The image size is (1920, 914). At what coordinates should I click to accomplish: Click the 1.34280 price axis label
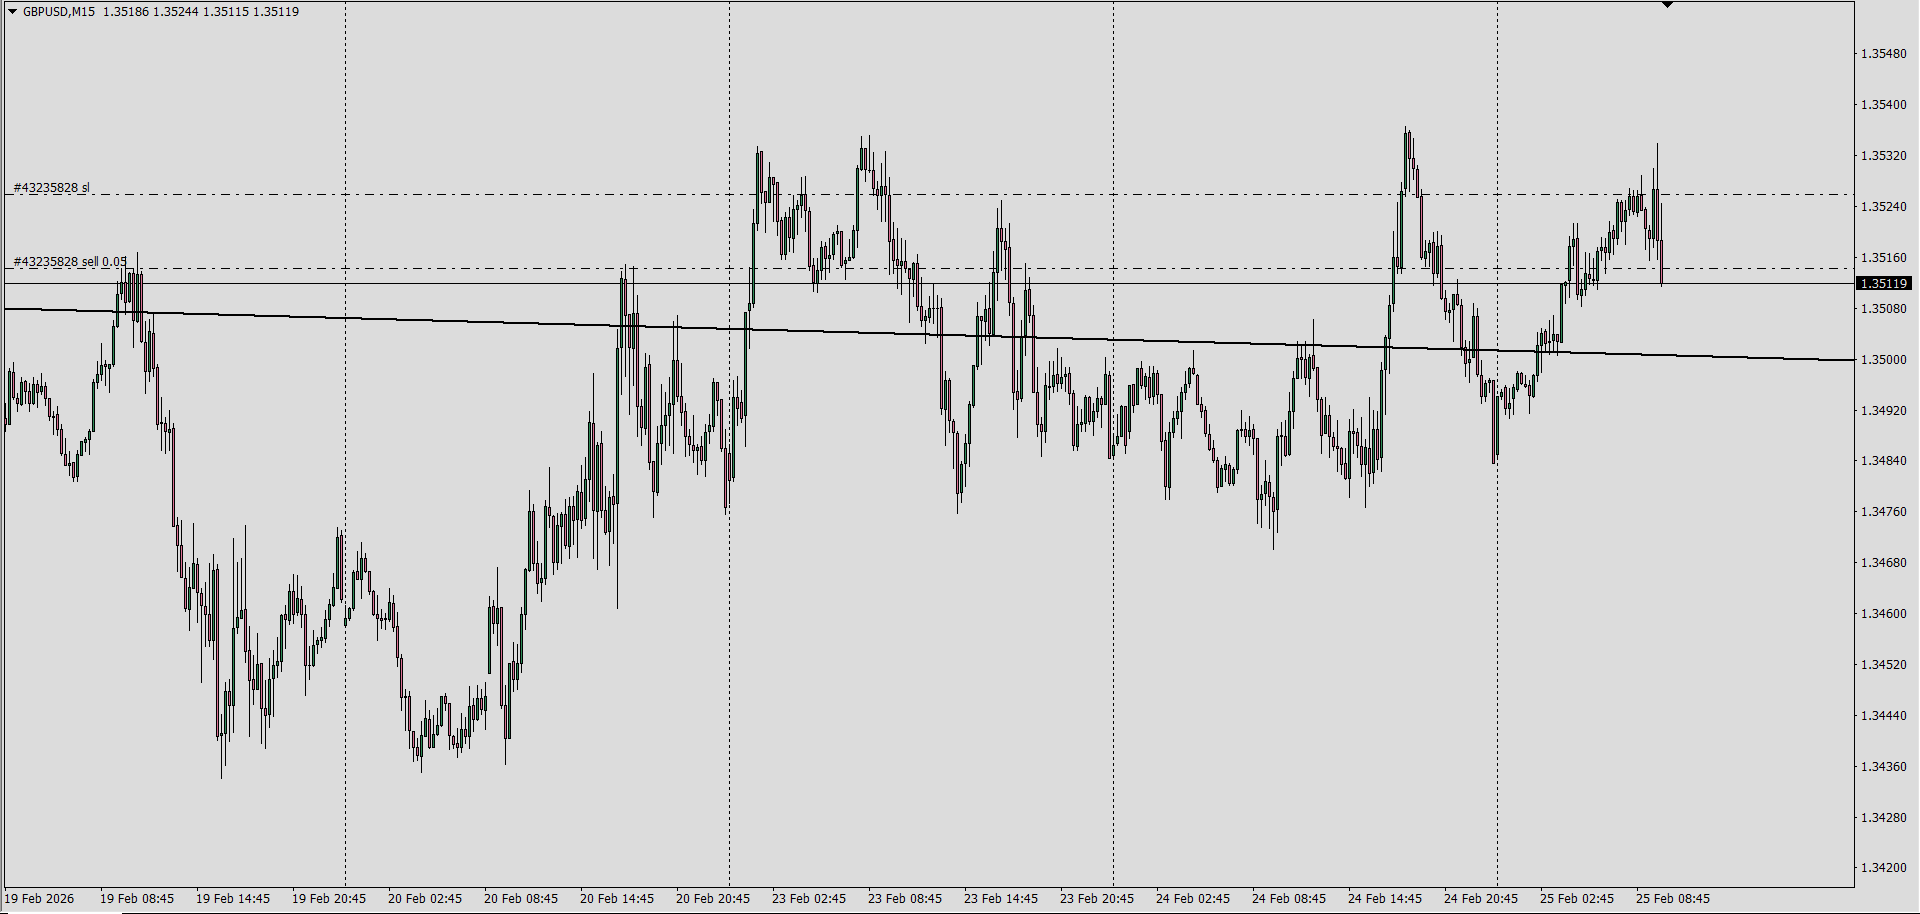point(1883,818)
